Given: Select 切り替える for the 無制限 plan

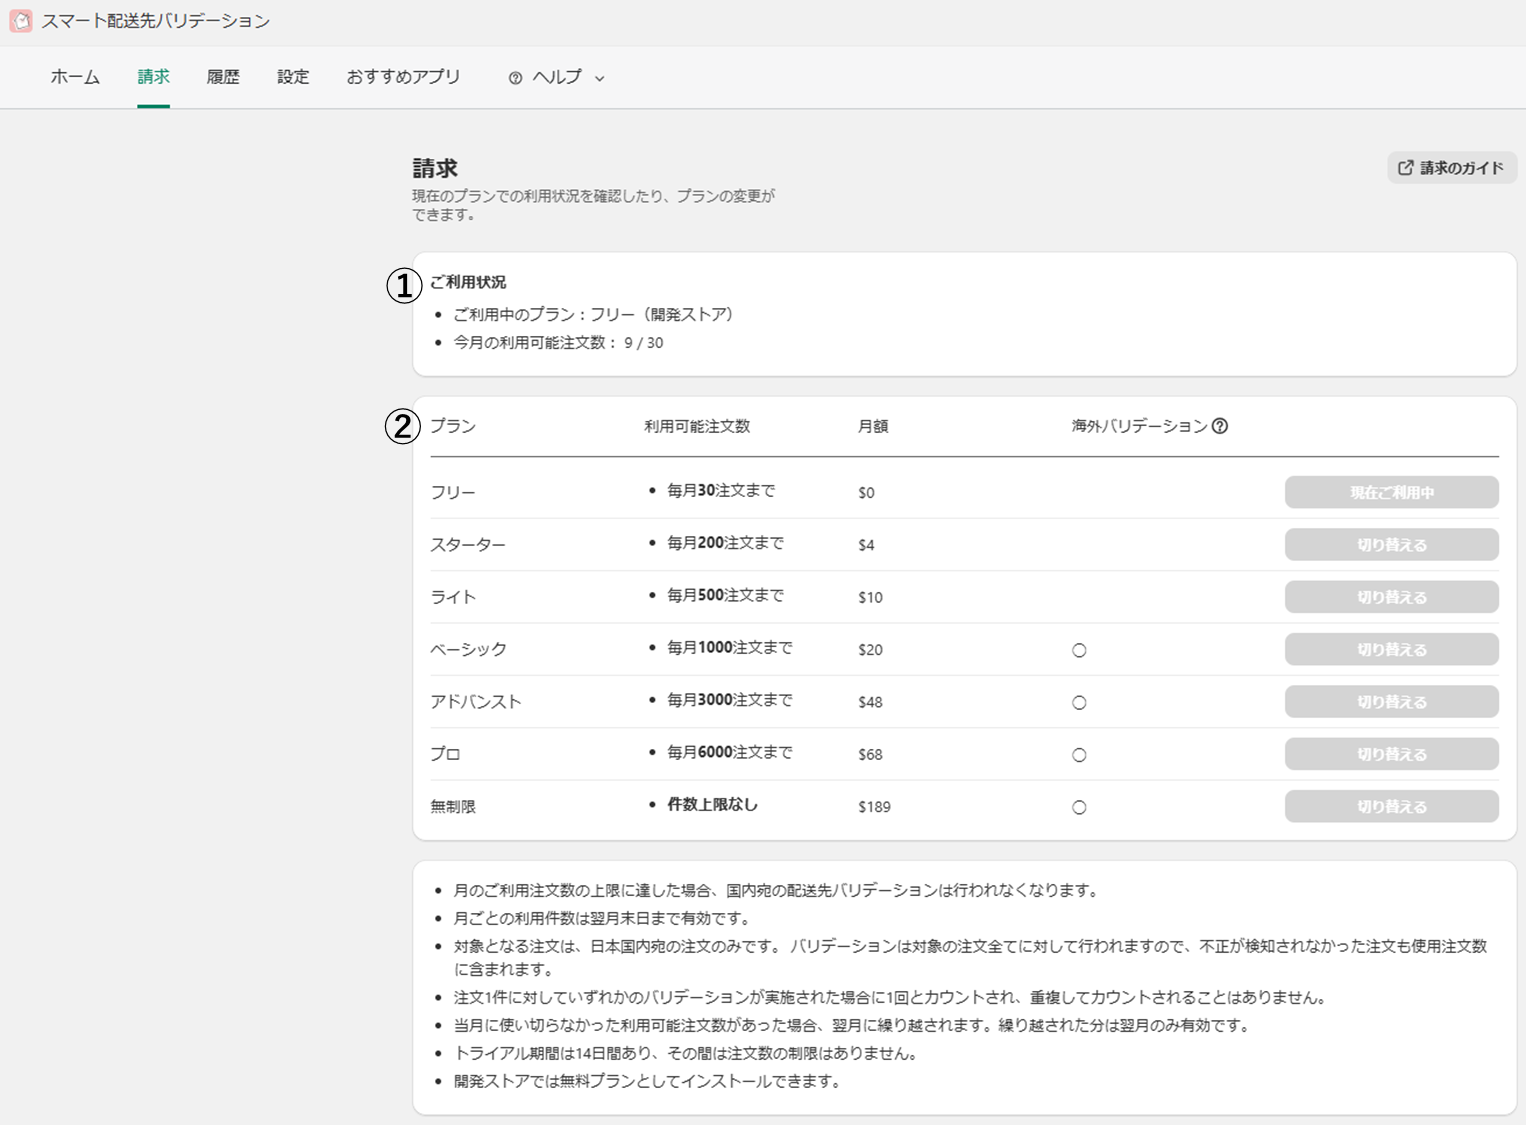Looking at the screenshot, I should pyautogui.click(x=1391, y=807).
